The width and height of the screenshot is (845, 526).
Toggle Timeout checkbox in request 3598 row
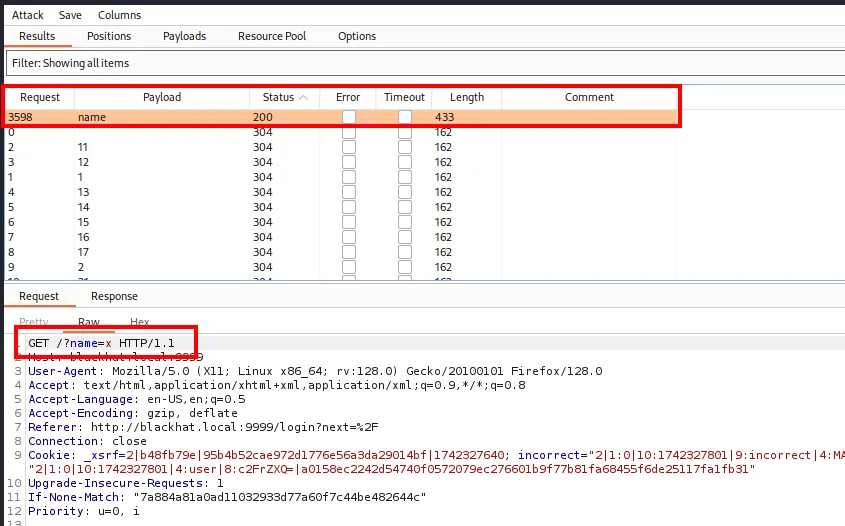tap(405, 117)
